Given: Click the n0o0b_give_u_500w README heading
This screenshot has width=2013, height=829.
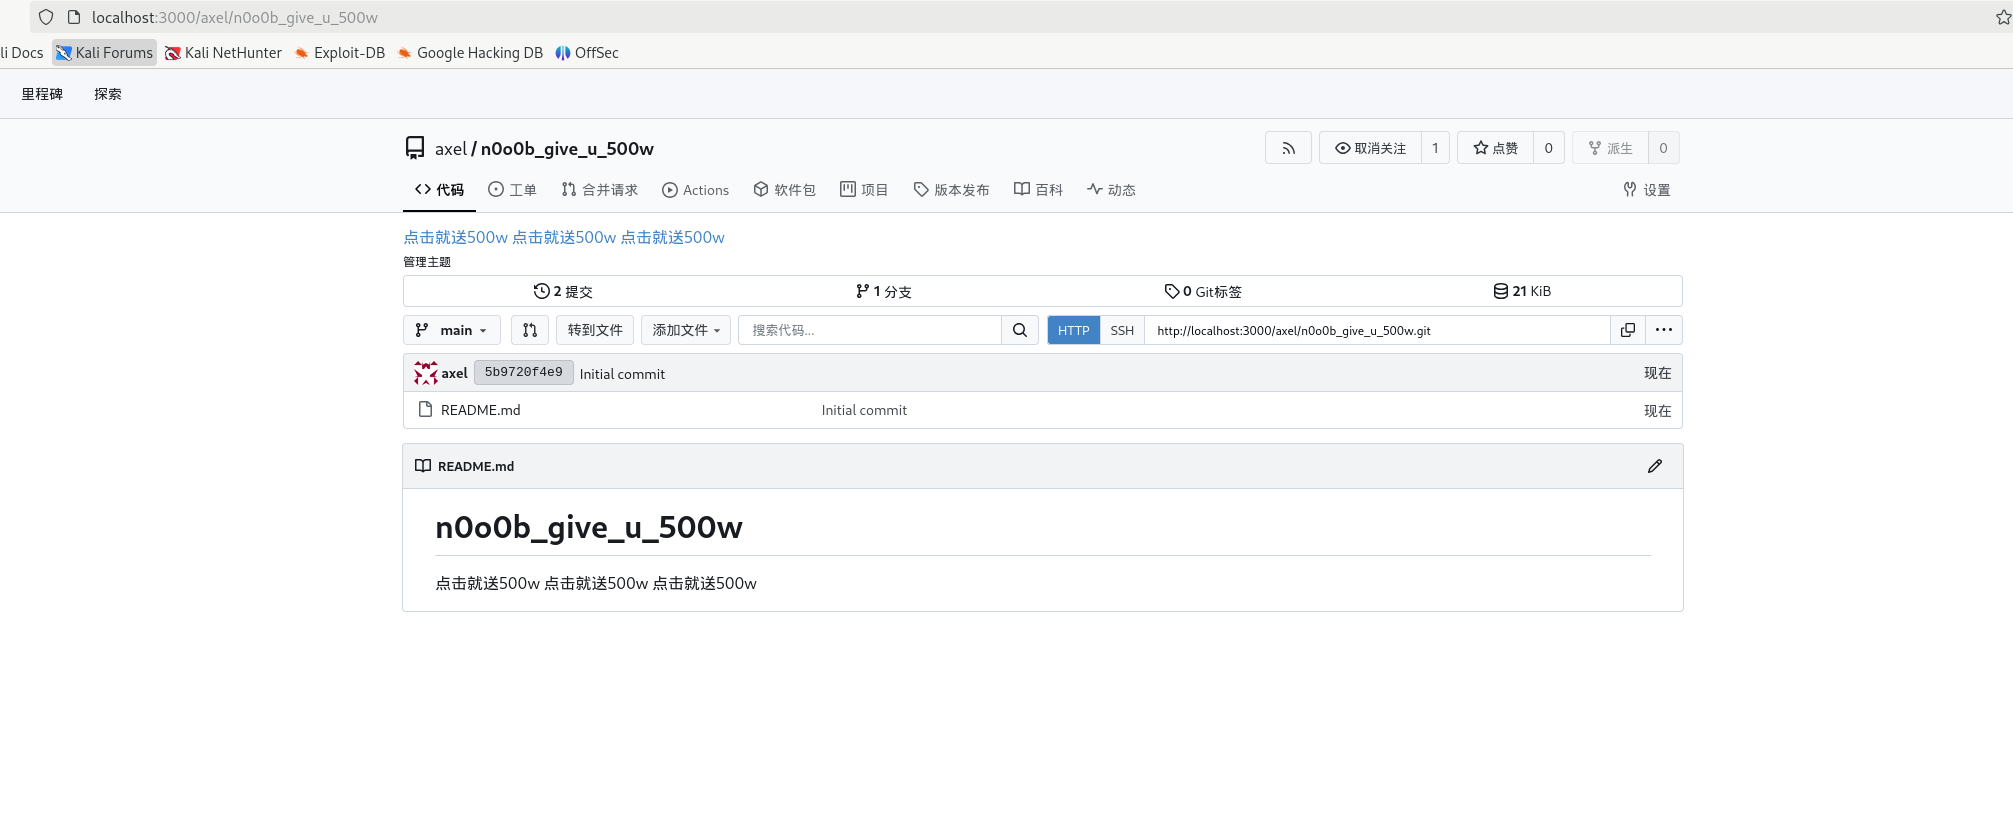Looking at the screenshot, I should click(x=589, y=527).
